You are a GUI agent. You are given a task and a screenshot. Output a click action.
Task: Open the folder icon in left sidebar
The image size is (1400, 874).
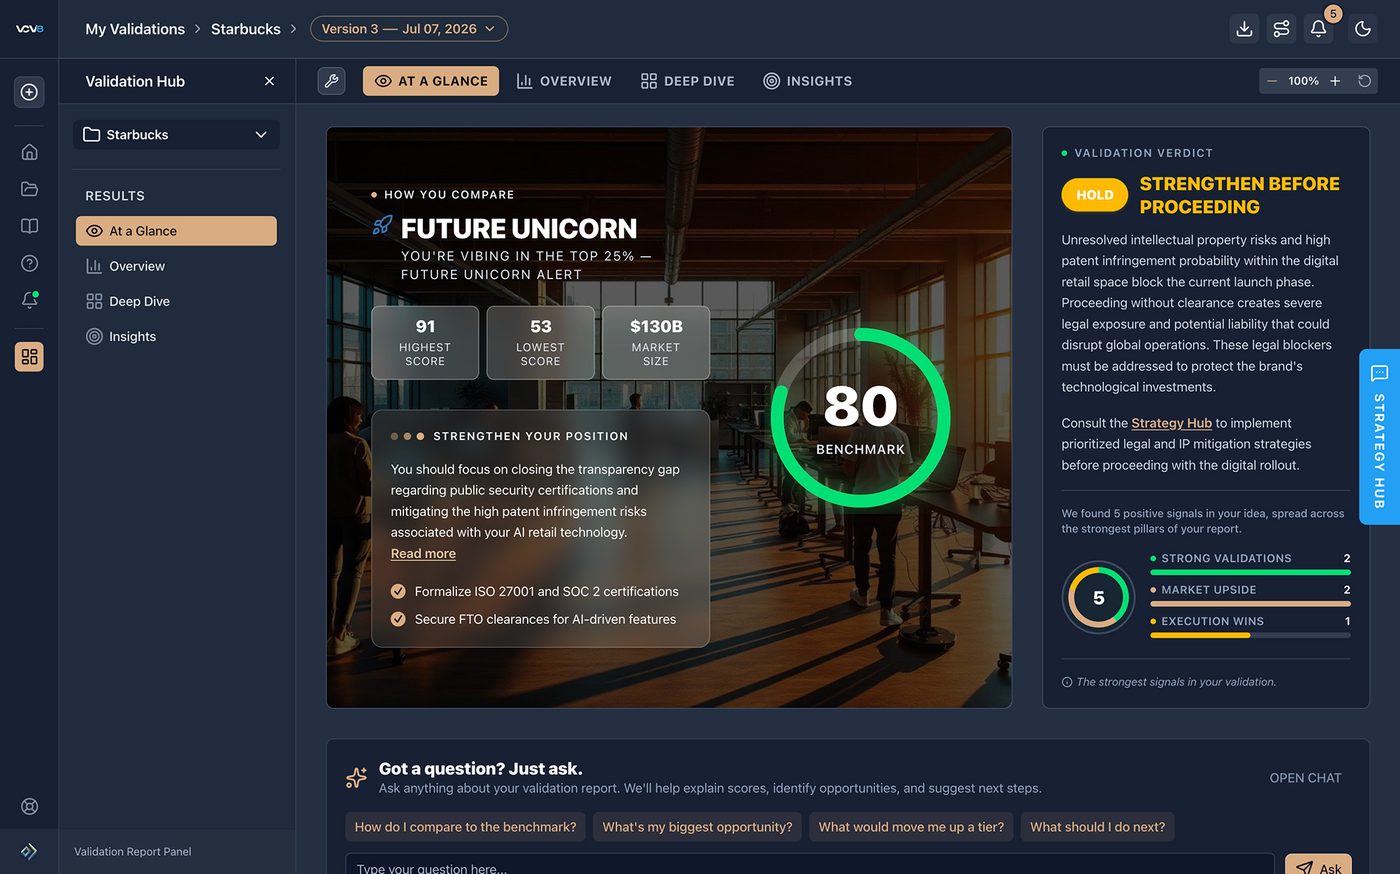click(x=29, y=189)
